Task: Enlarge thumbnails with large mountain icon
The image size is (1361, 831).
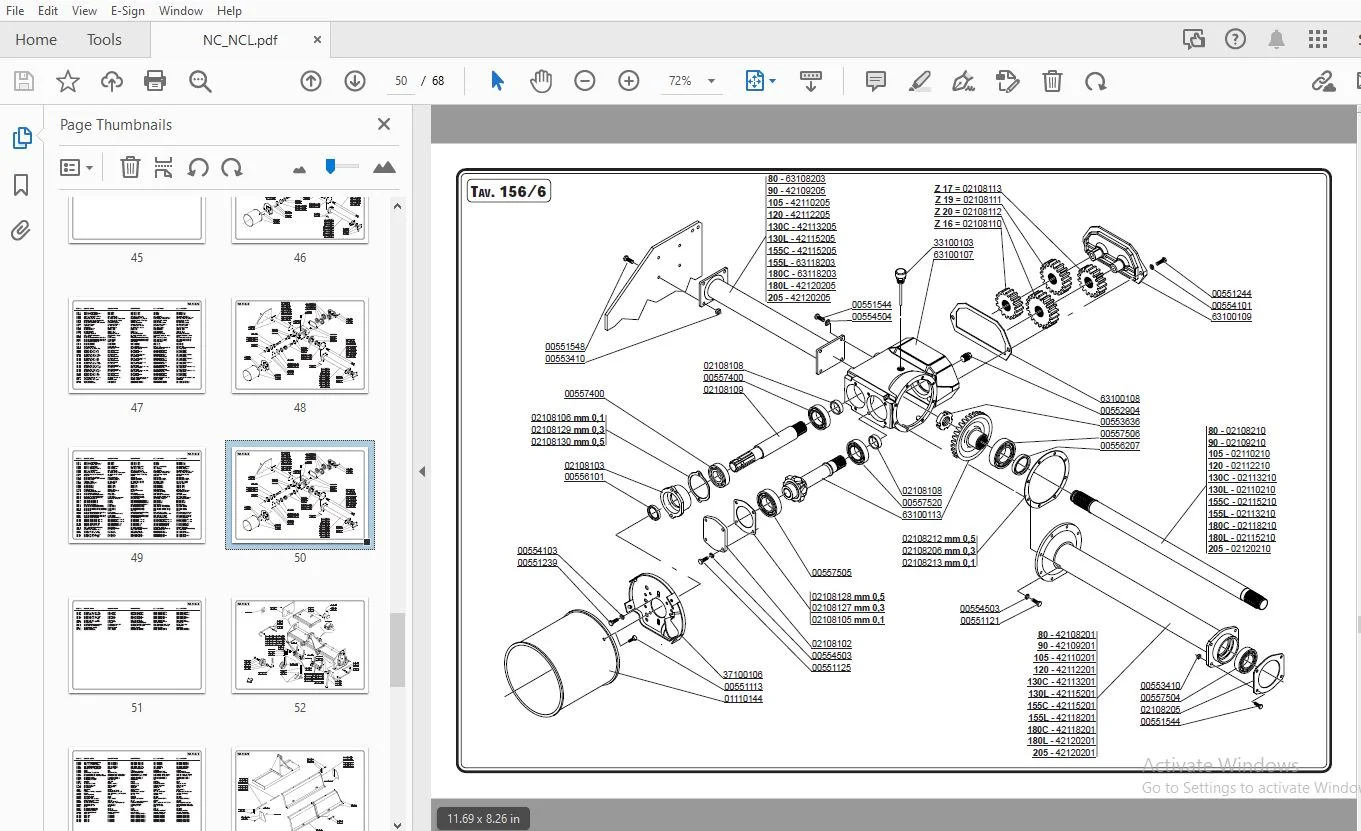Action: click(x=384, y=168)
